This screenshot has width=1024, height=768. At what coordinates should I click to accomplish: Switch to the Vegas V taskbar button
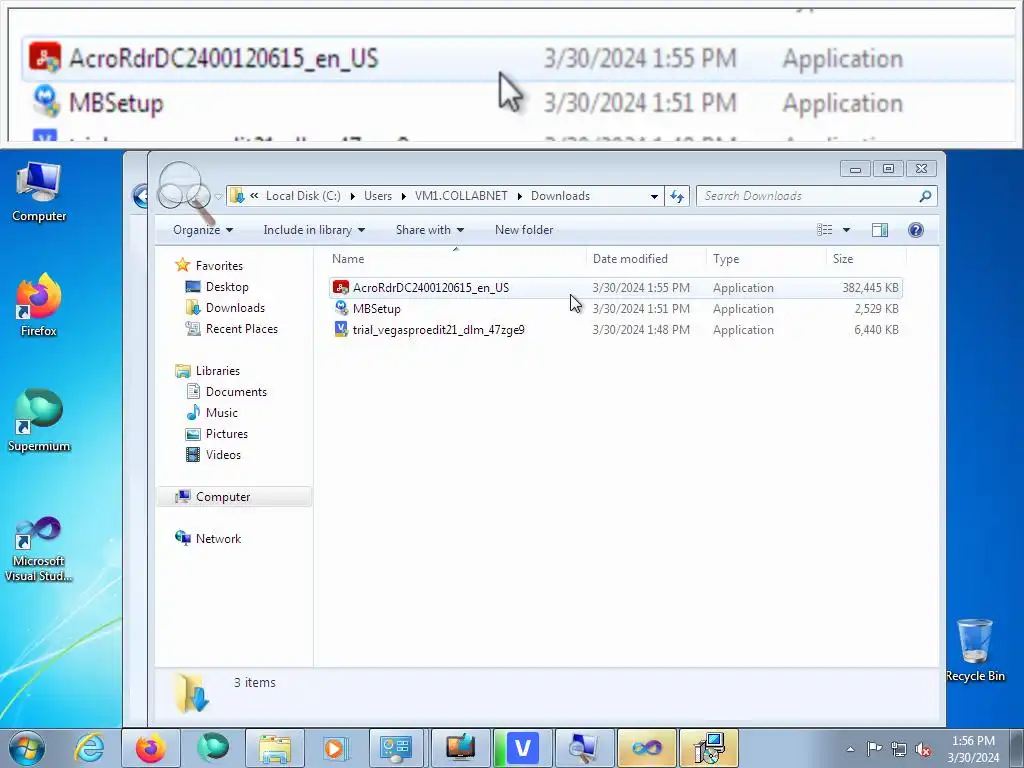click(522, 748)
